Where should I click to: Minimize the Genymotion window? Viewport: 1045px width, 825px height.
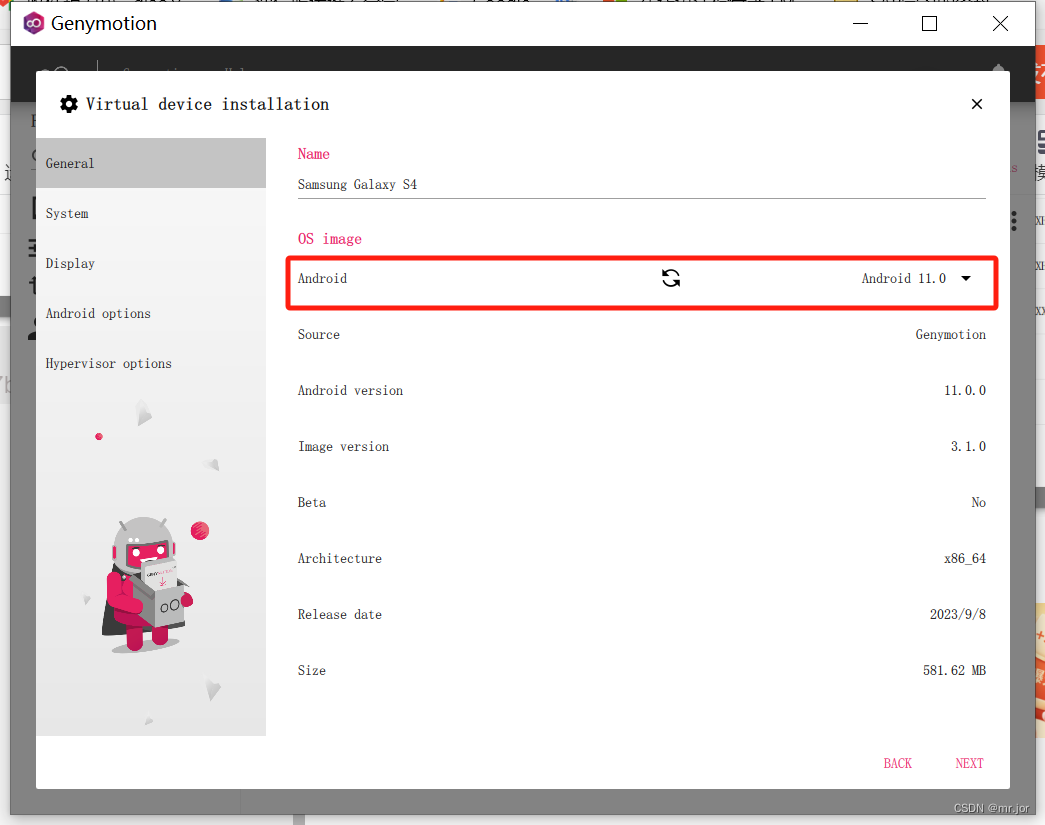coord(860,23)
